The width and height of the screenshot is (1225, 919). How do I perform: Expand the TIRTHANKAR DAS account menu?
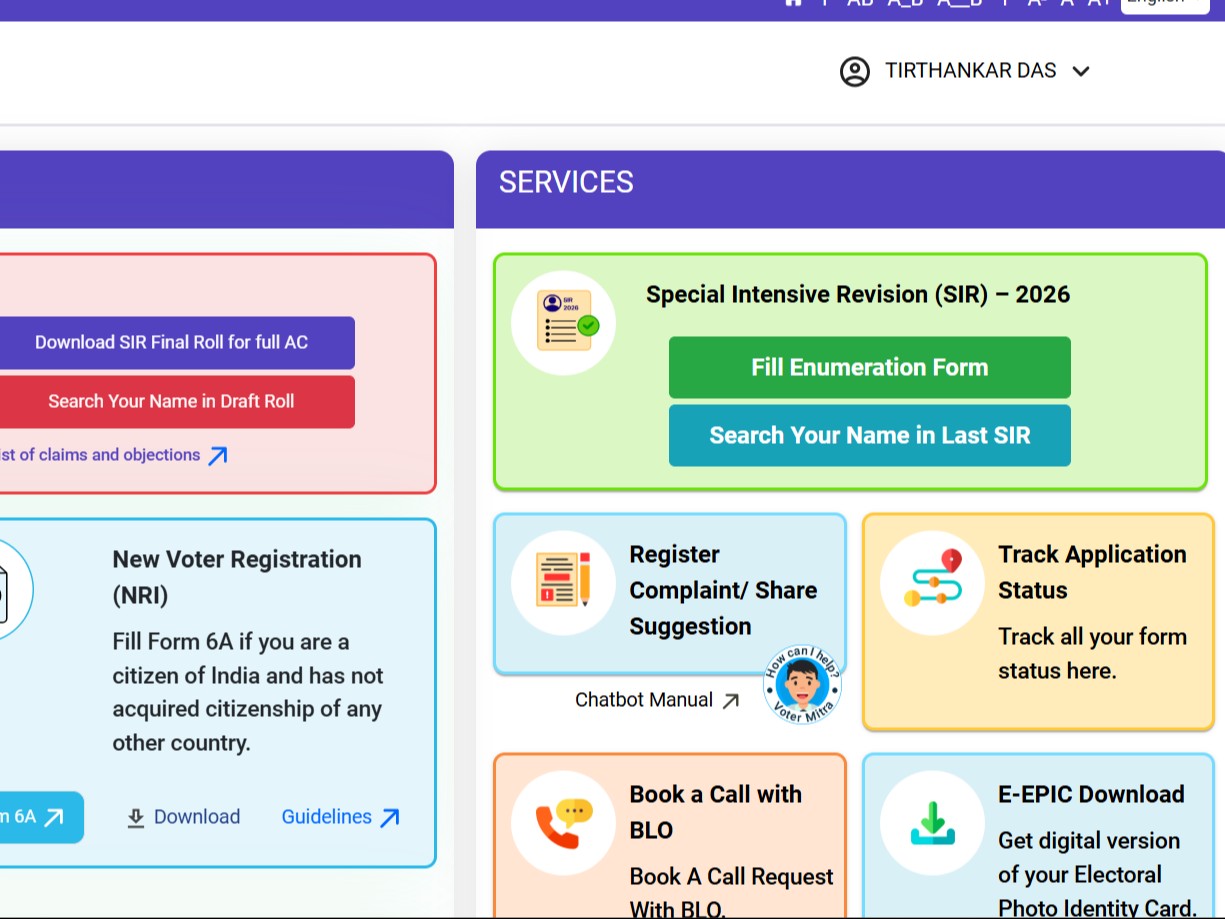[1081, 71]
